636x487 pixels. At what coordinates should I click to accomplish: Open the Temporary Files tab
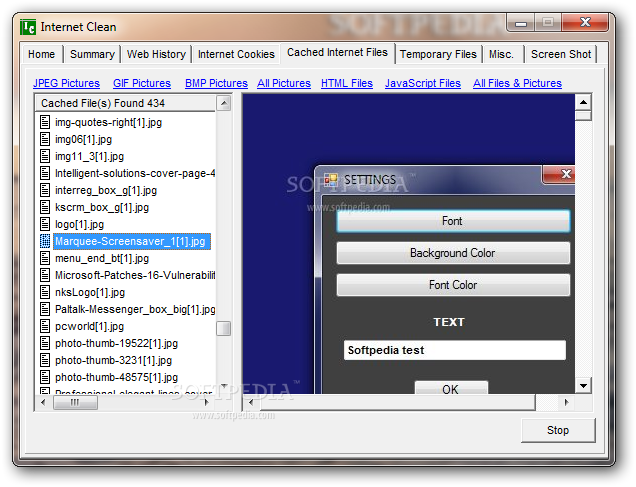[438, 54]
